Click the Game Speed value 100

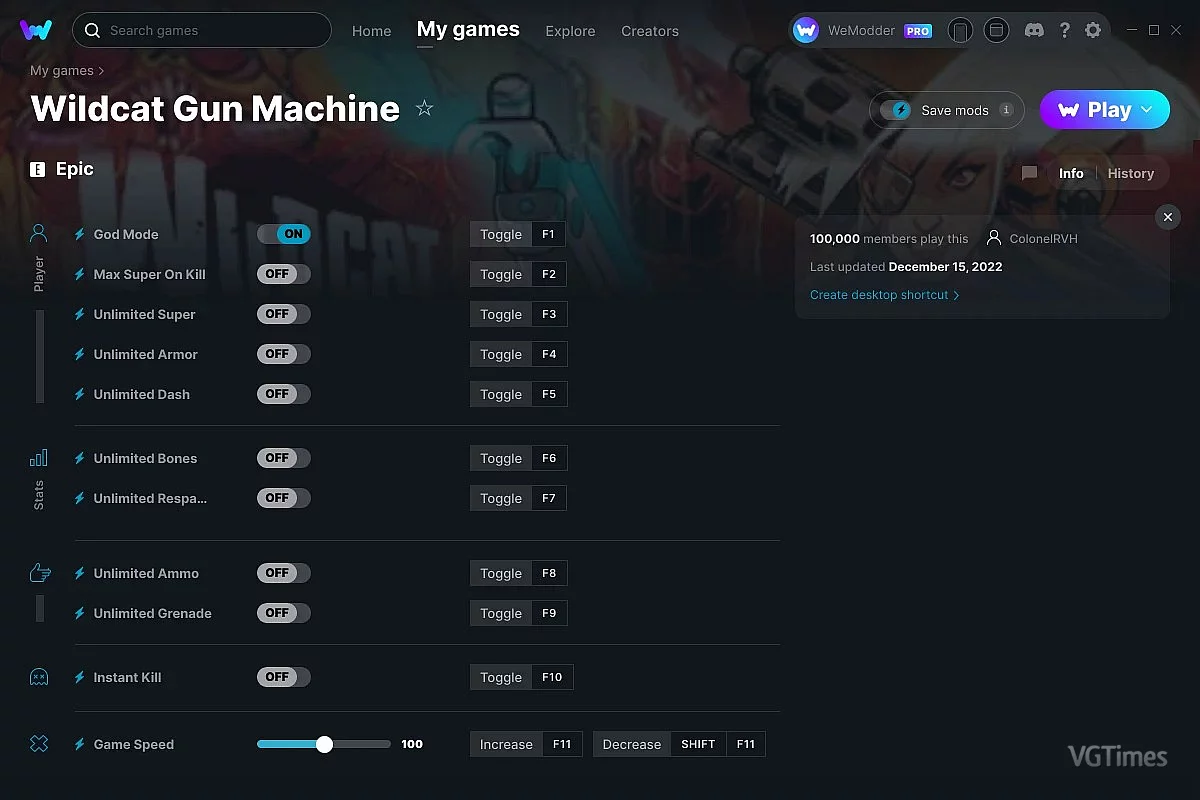412,744
